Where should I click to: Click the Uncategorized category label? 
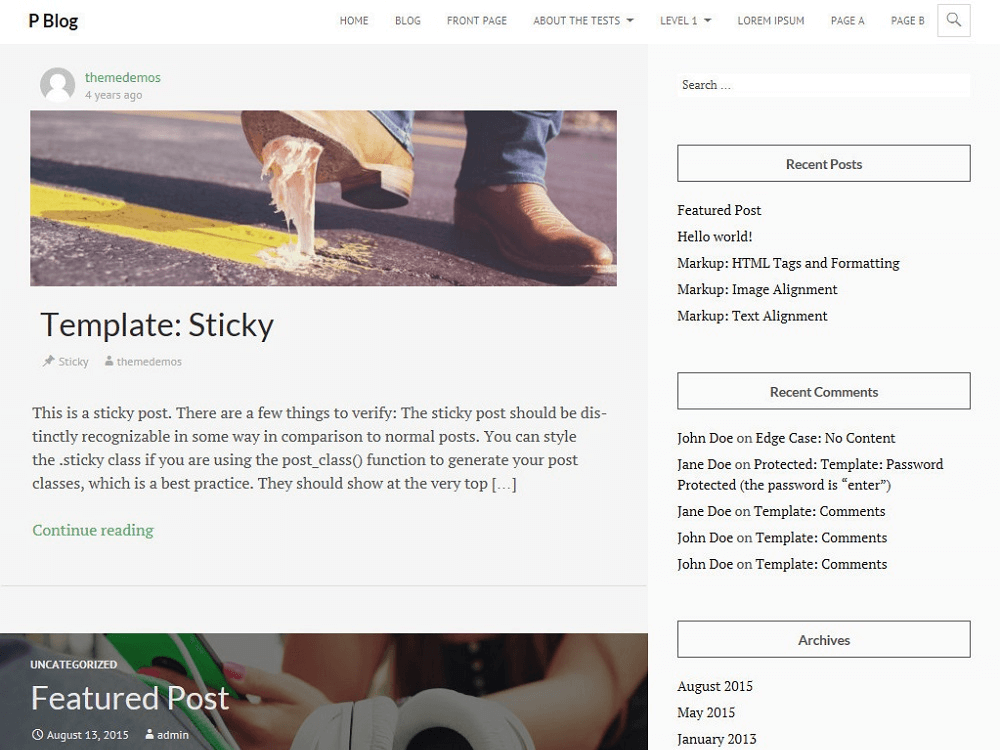click(73, 665)
